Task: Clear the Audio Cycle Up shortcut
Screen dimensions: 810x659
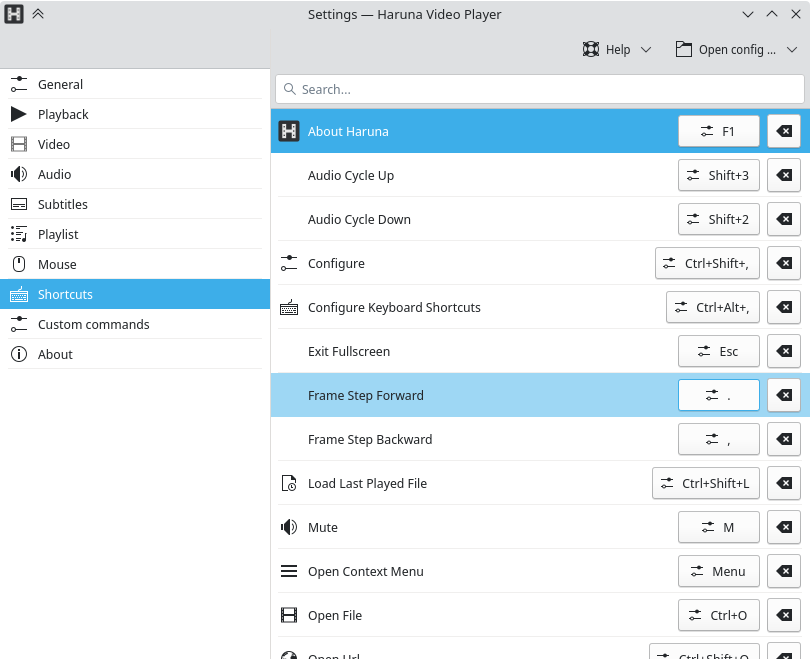Action: 784,175
